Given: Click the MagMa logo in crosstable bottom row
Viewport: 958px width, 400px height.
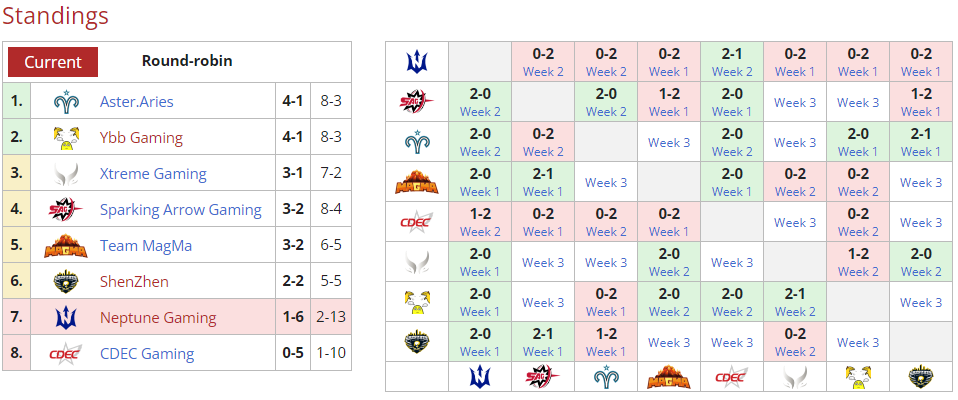Looking at the screenshot, I should click(x=668, y=377).
